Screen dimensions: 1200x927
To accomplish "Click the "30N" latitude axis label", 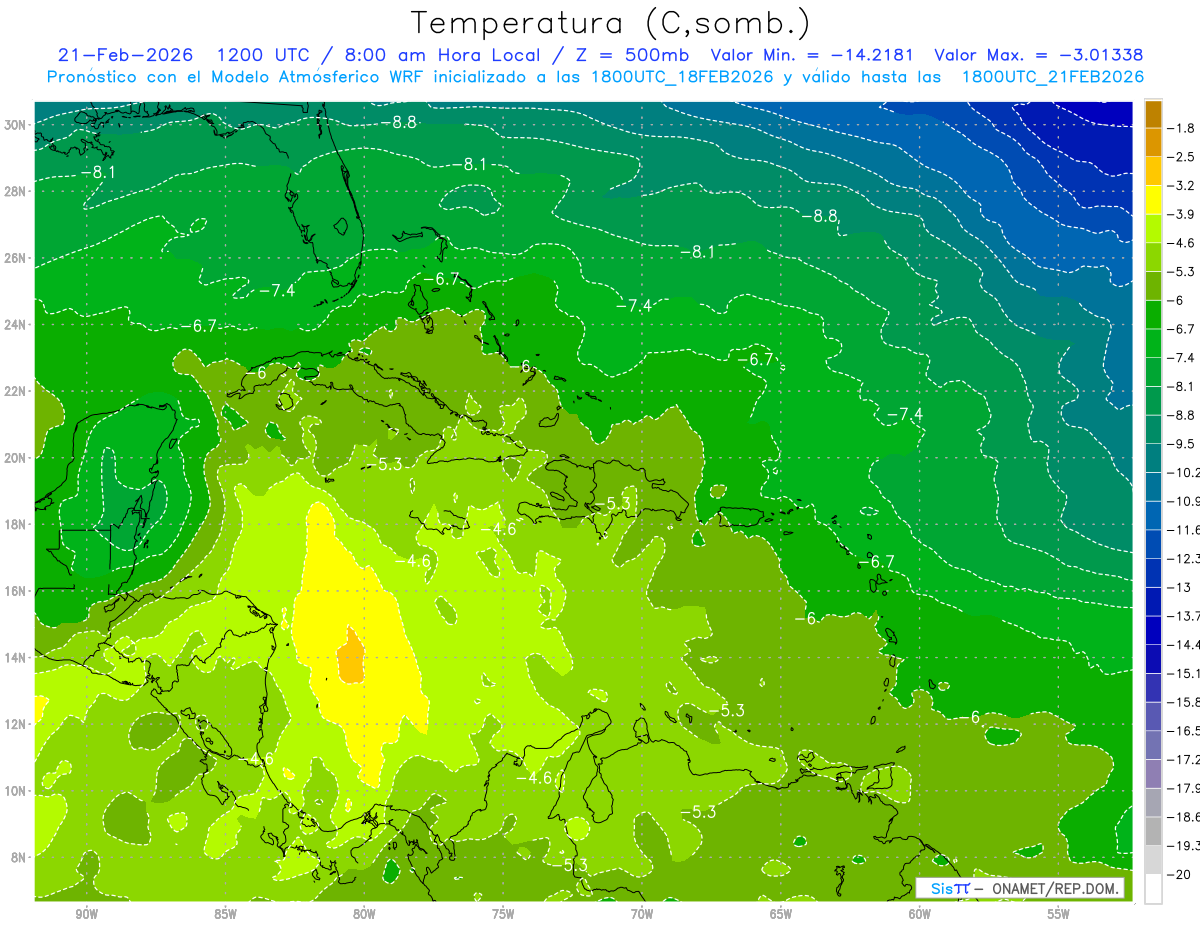I will [x=17, y=125].
